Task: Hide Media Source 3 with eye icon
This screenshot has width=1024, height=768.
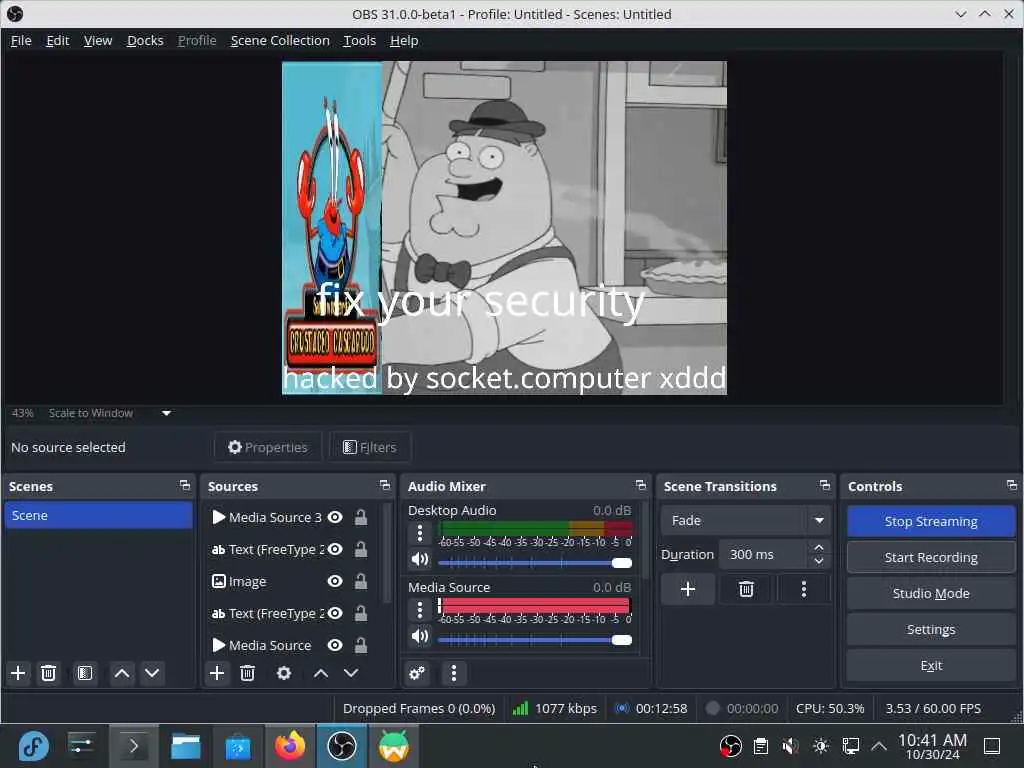Action: pos(335,517)
